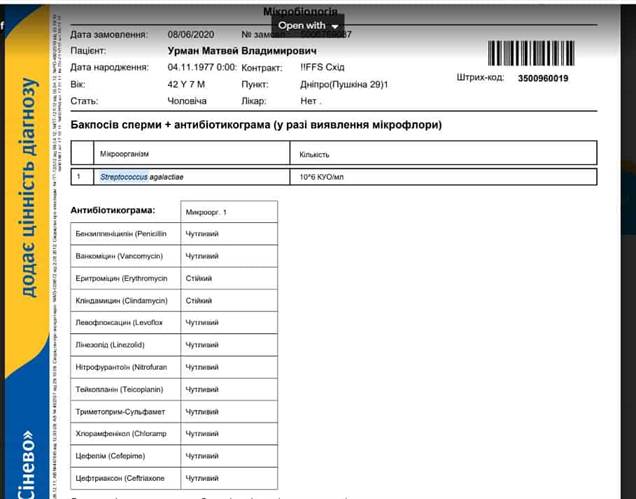Click location Дніпро(Пушкіна 29)1
The image size is (636, 499).
pos(344,84)
